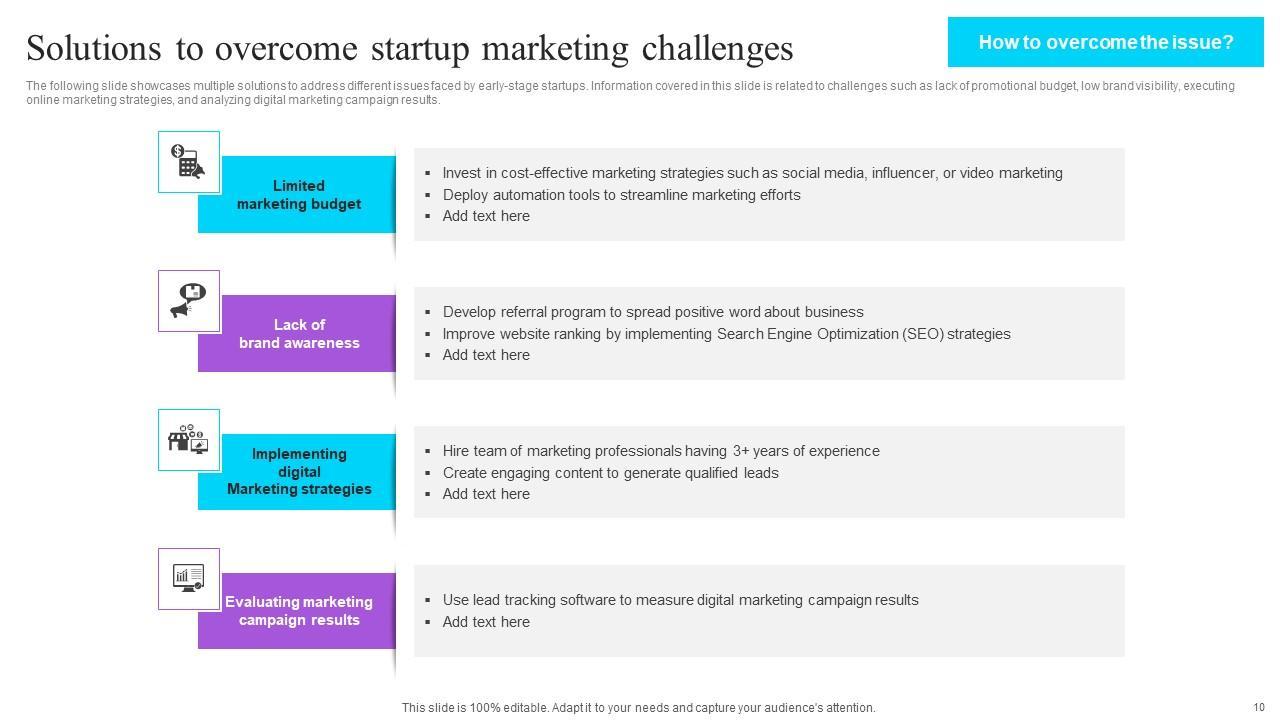Select the 'Create engaging content' bullet
Screen dimensions: 1280x720
[610, 473]
